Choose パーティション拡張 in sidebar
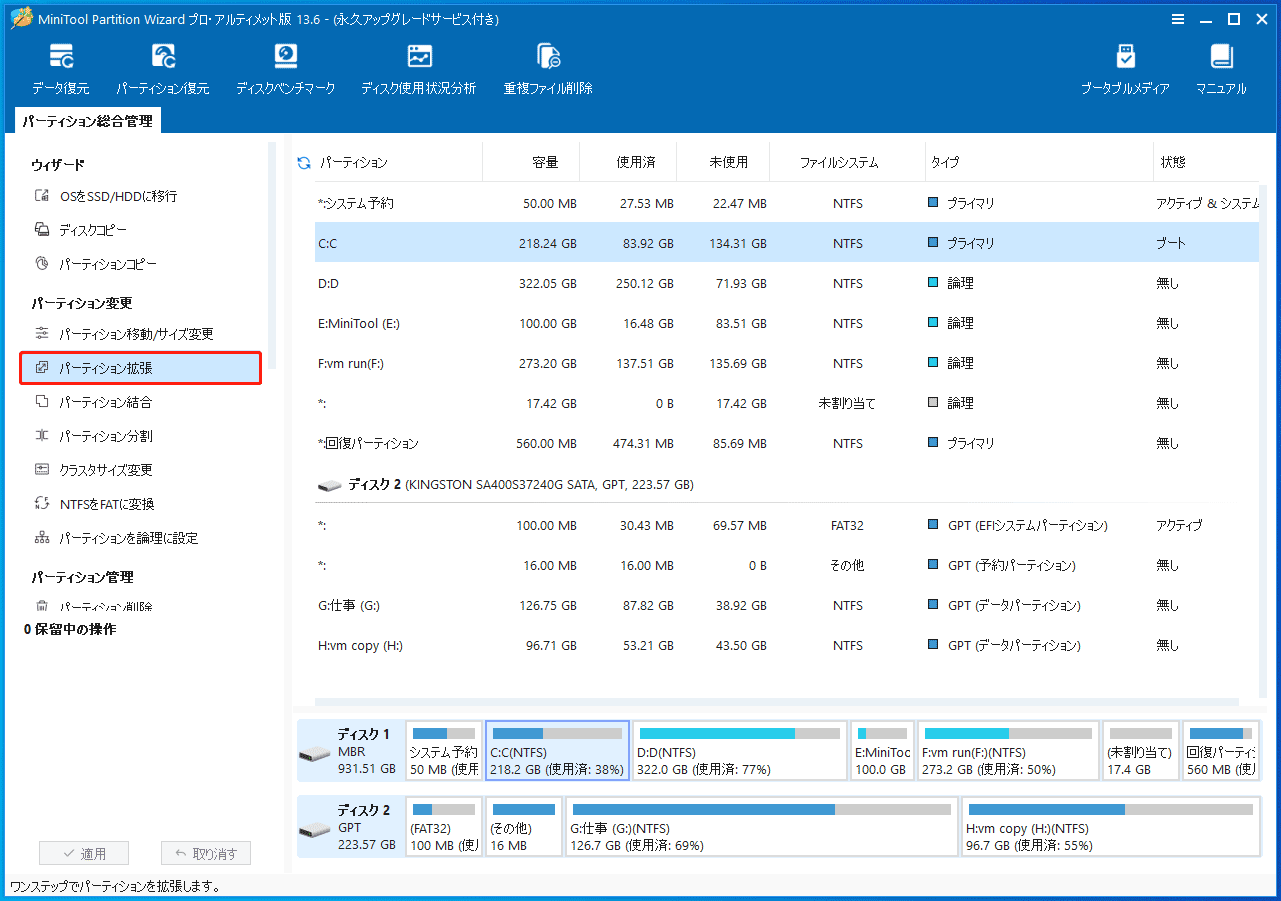Image resolution: width=1281 pixels, height=901 pixels. point(140,368)
